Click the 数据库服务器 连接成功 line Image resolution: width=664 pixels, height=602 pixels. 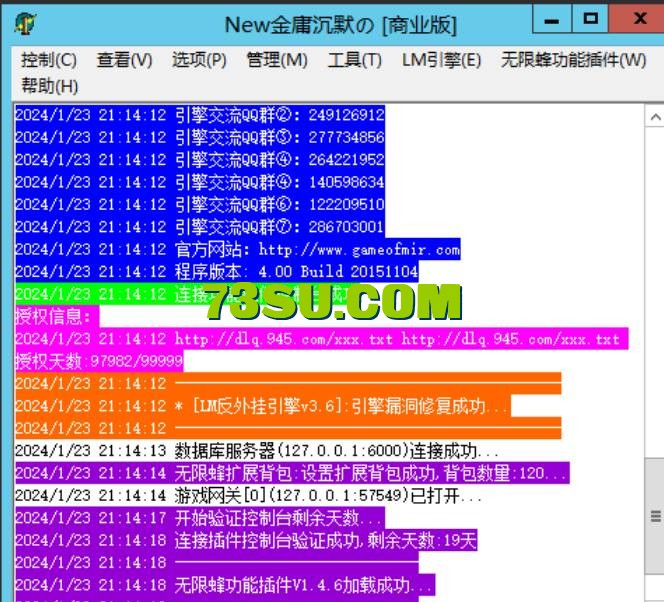tap(257, 451)
